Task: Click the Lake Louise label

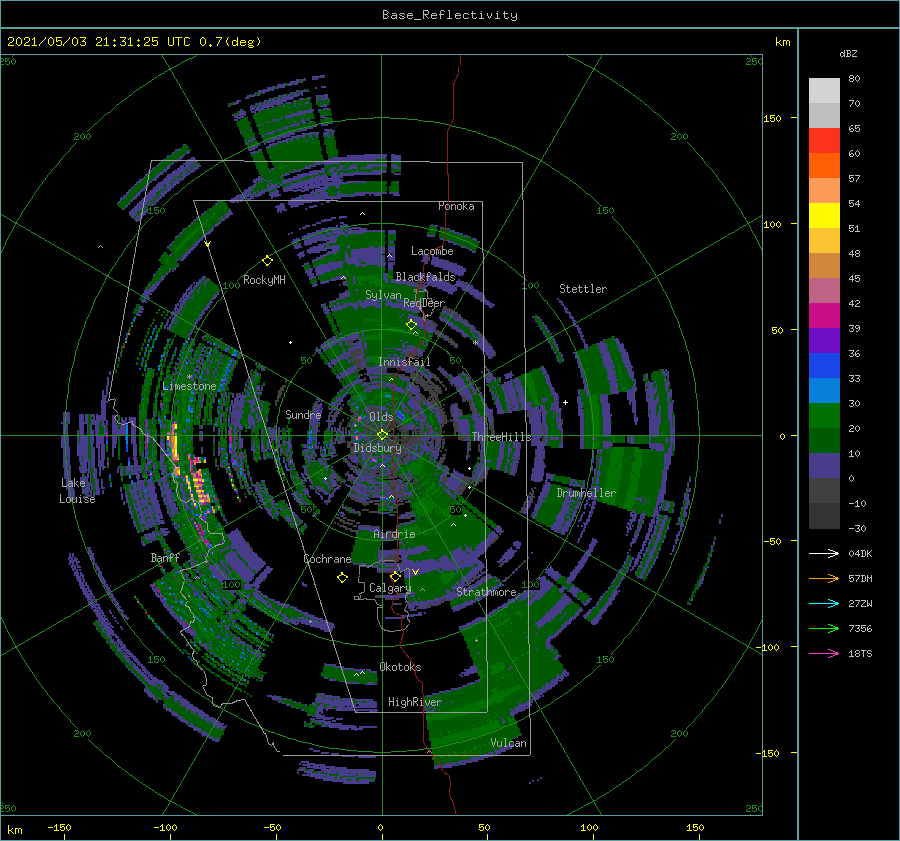Action: click(77, 491)
